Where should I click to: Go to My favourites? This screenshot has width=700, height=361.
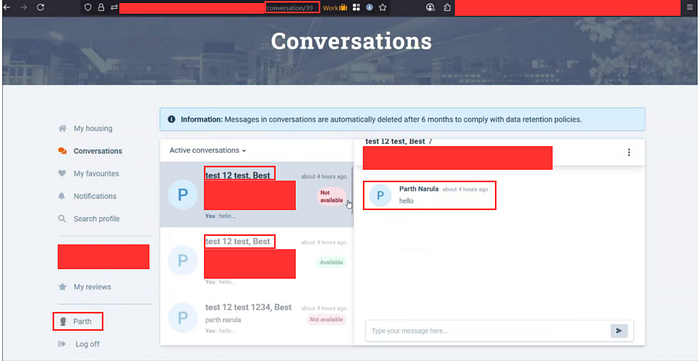pos(96,174)
